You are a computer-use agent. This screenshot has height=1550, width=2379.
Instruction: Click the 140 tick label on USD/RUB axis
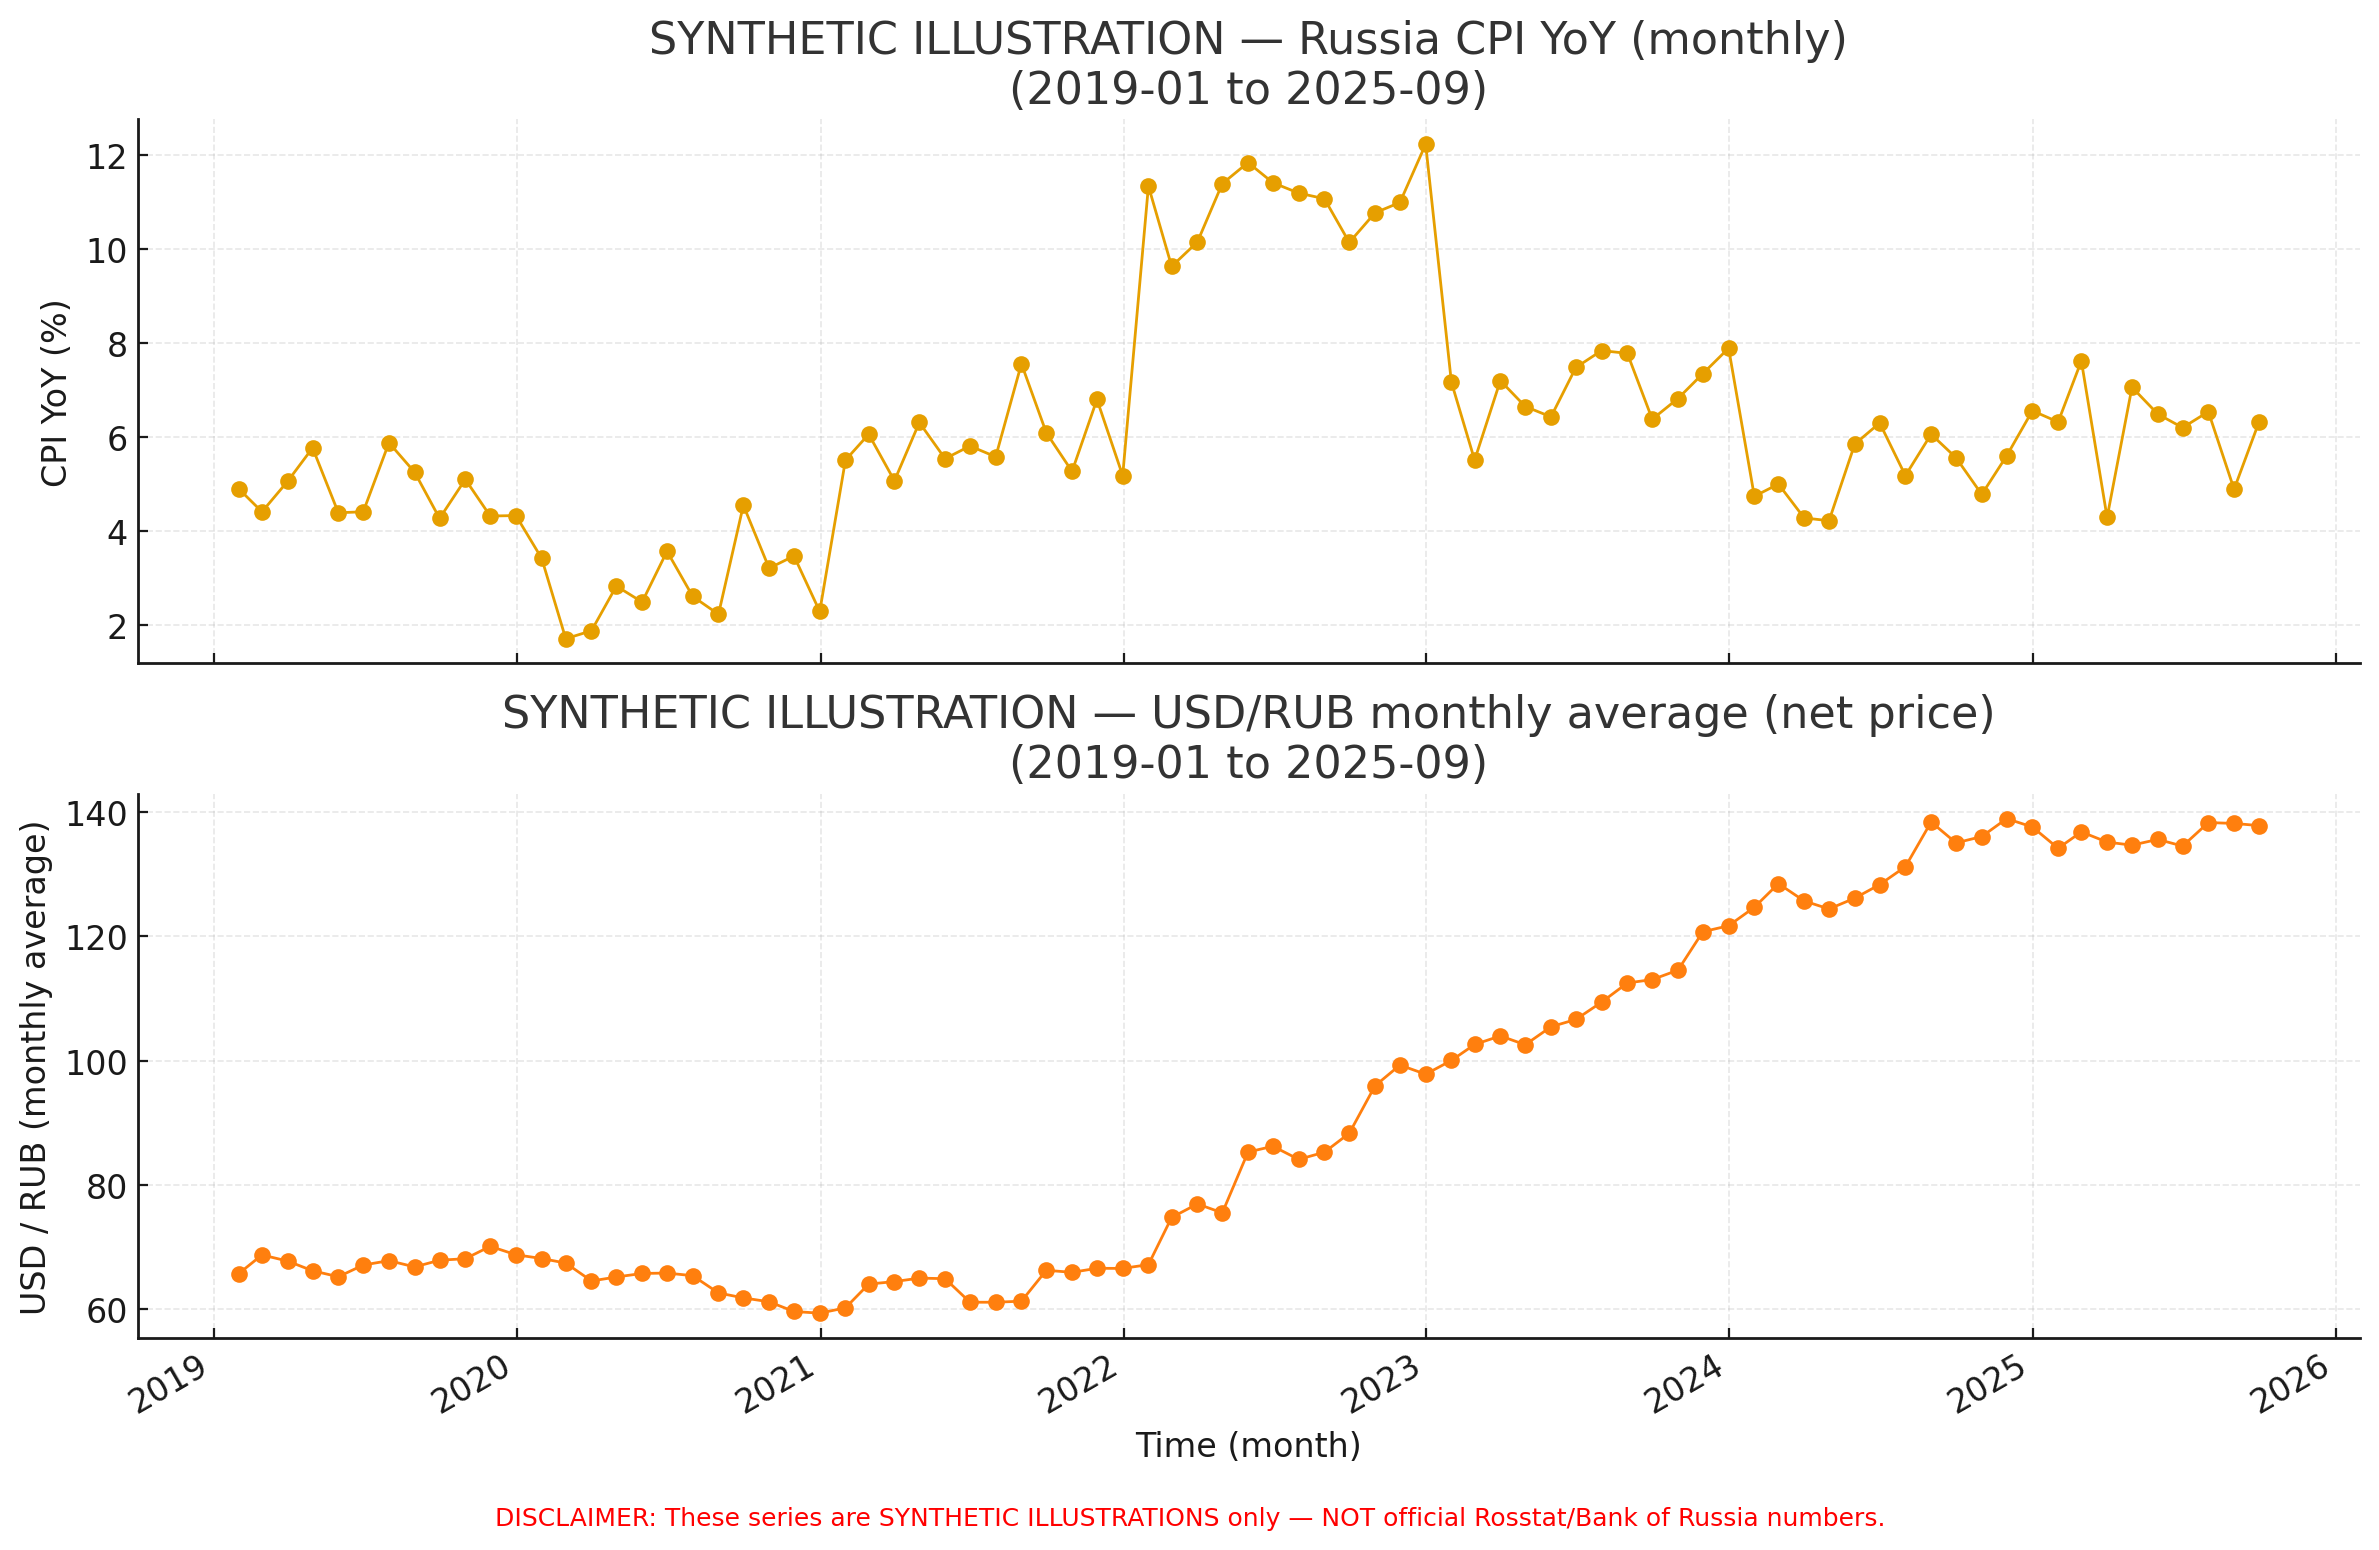point(97,814)
